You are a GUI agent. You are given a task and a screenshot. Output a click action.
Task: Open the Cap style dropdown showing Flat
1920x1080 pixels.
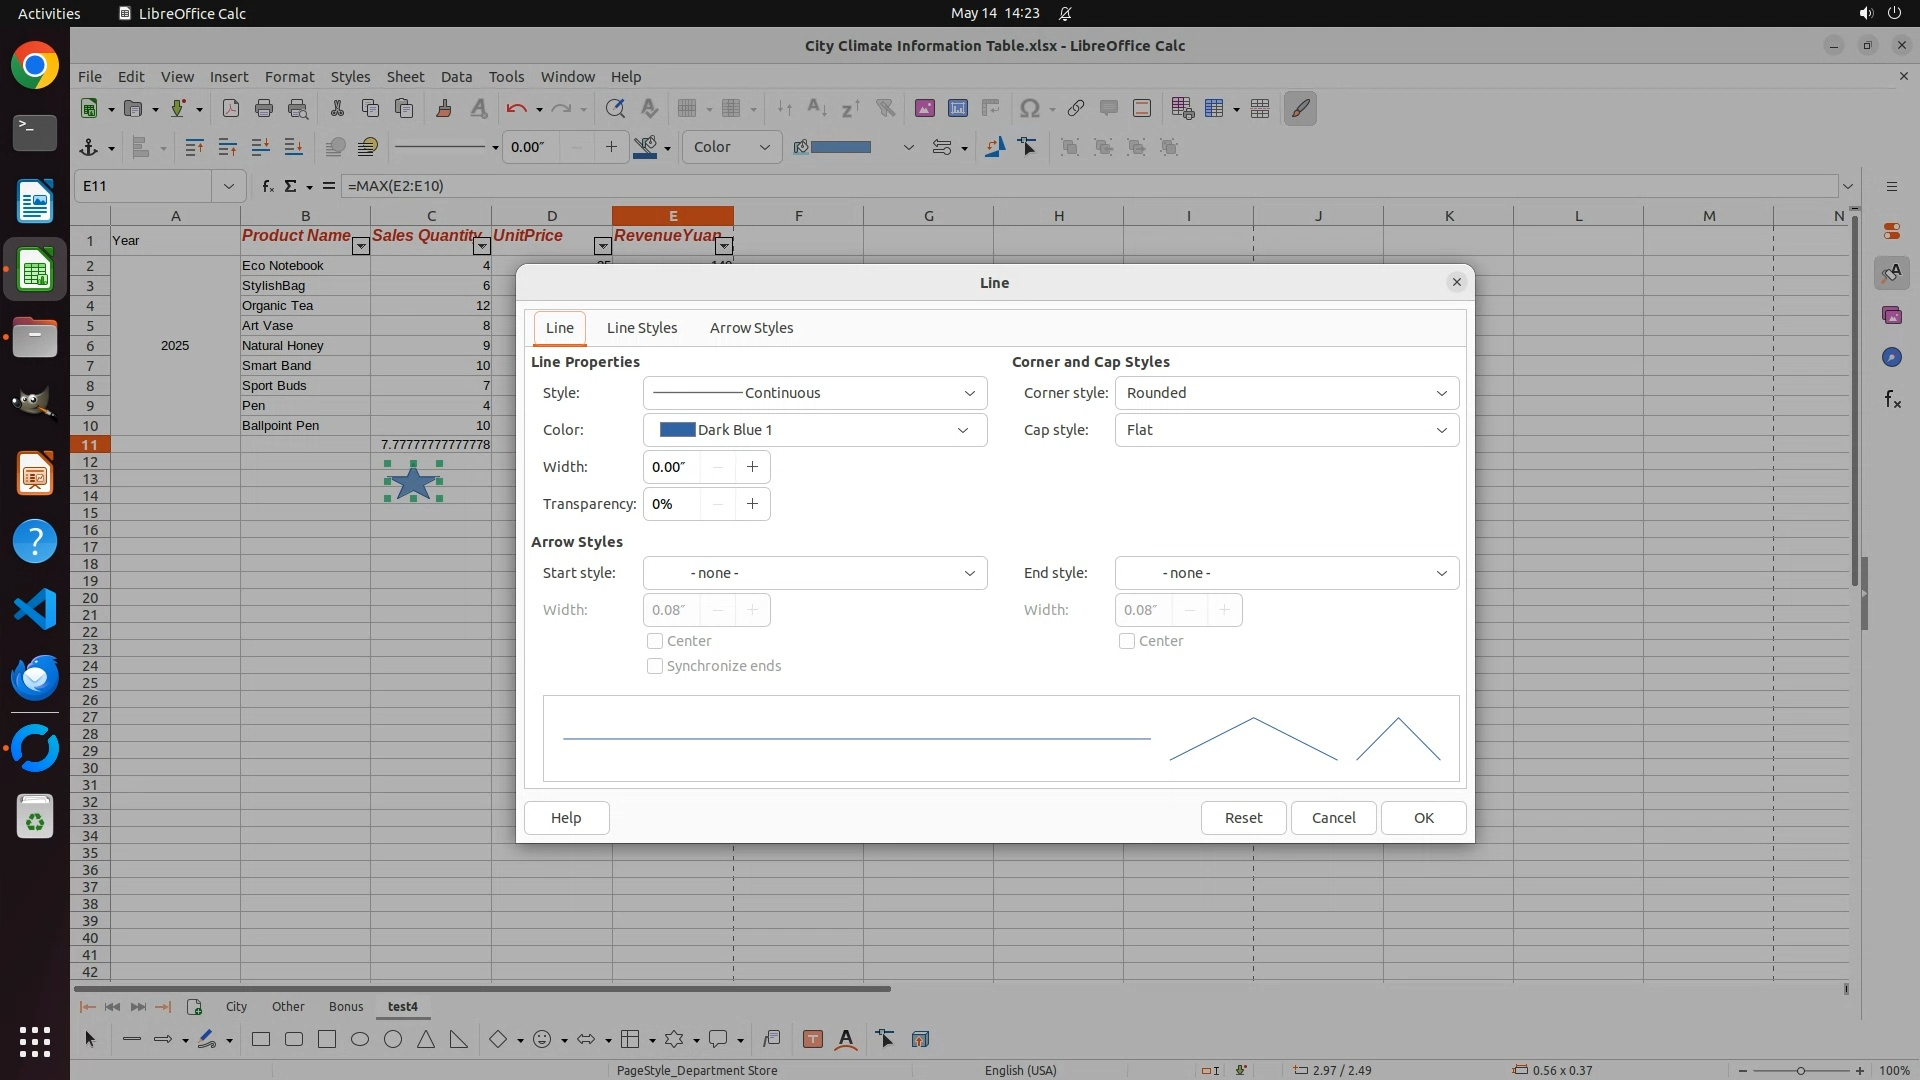1286,430
